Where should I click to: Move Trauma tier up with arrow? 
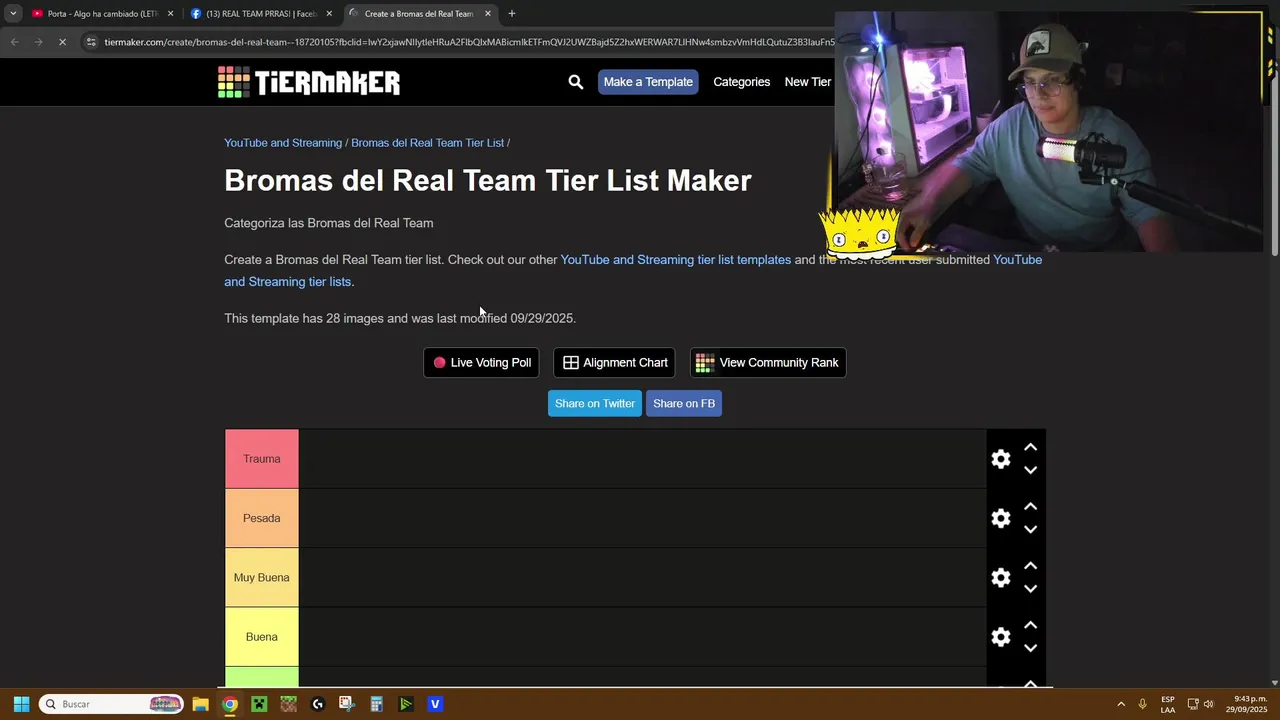[1030, 448]
